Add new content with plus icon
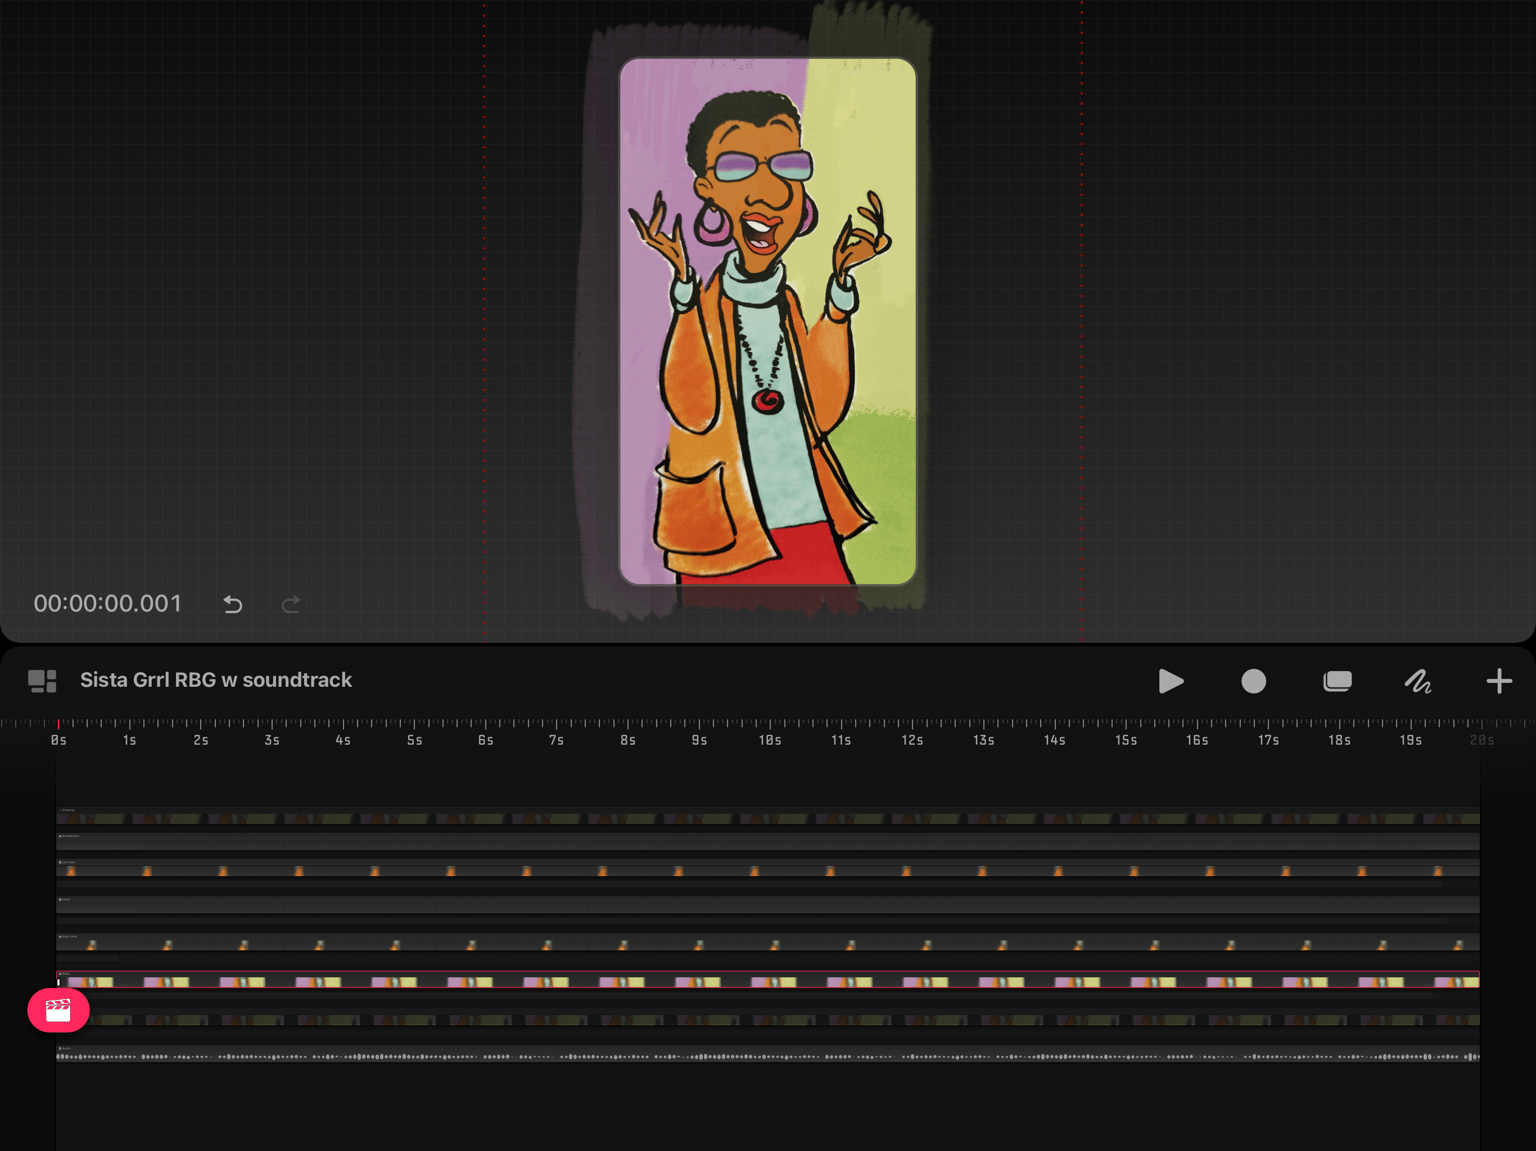The width and height of the screenshot is (1536, 1151). tap(1499, 681)
